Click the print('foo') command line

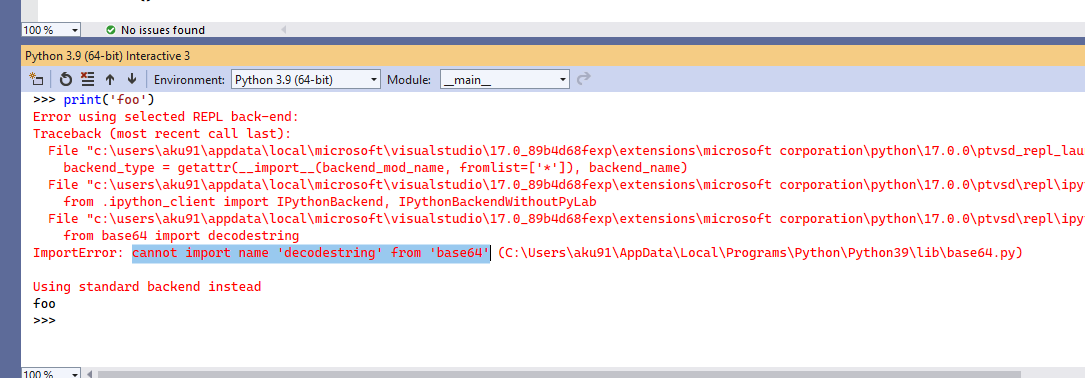(93, 100)
